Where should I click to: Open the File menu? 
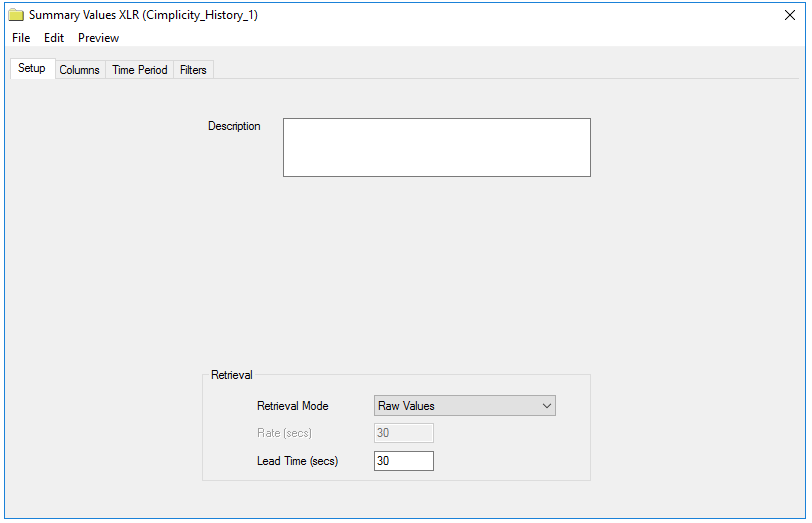[x=21, y=38]
